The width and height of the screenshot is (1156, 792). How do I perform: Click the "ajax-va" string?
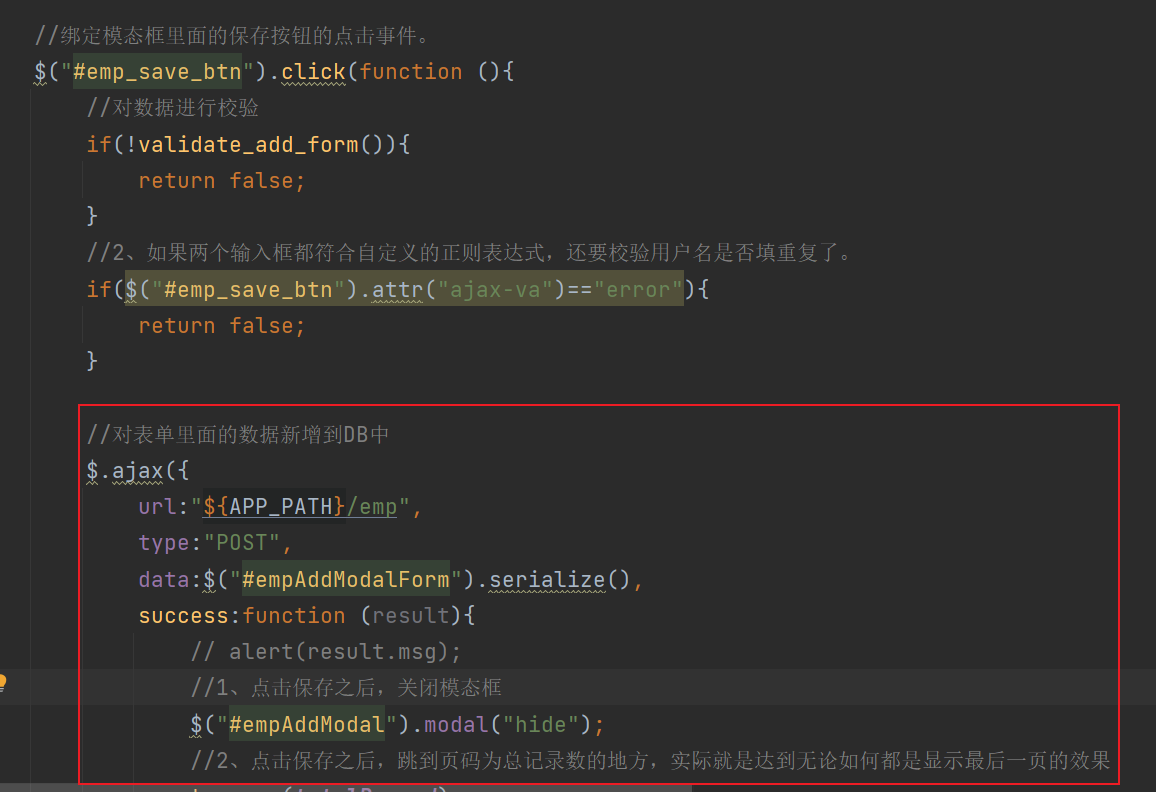[495, 289]
